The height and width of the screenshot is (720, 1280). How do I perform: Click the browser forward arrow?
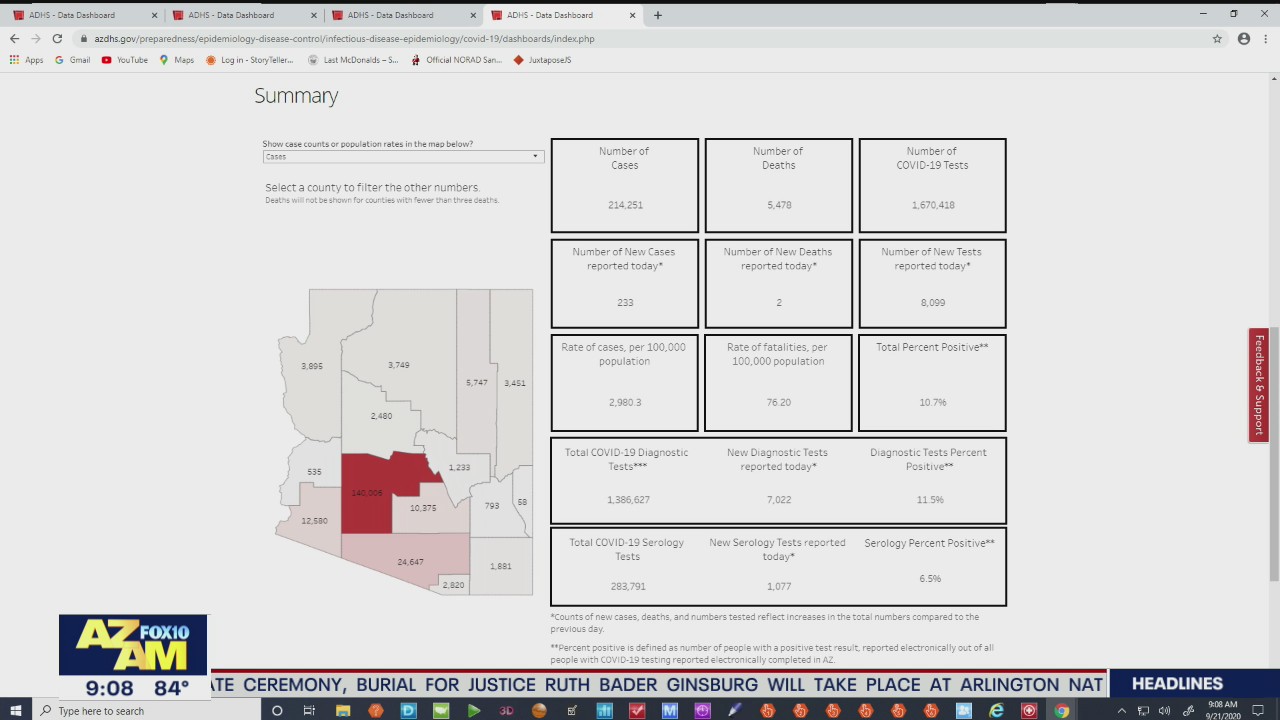pos(36,39)
